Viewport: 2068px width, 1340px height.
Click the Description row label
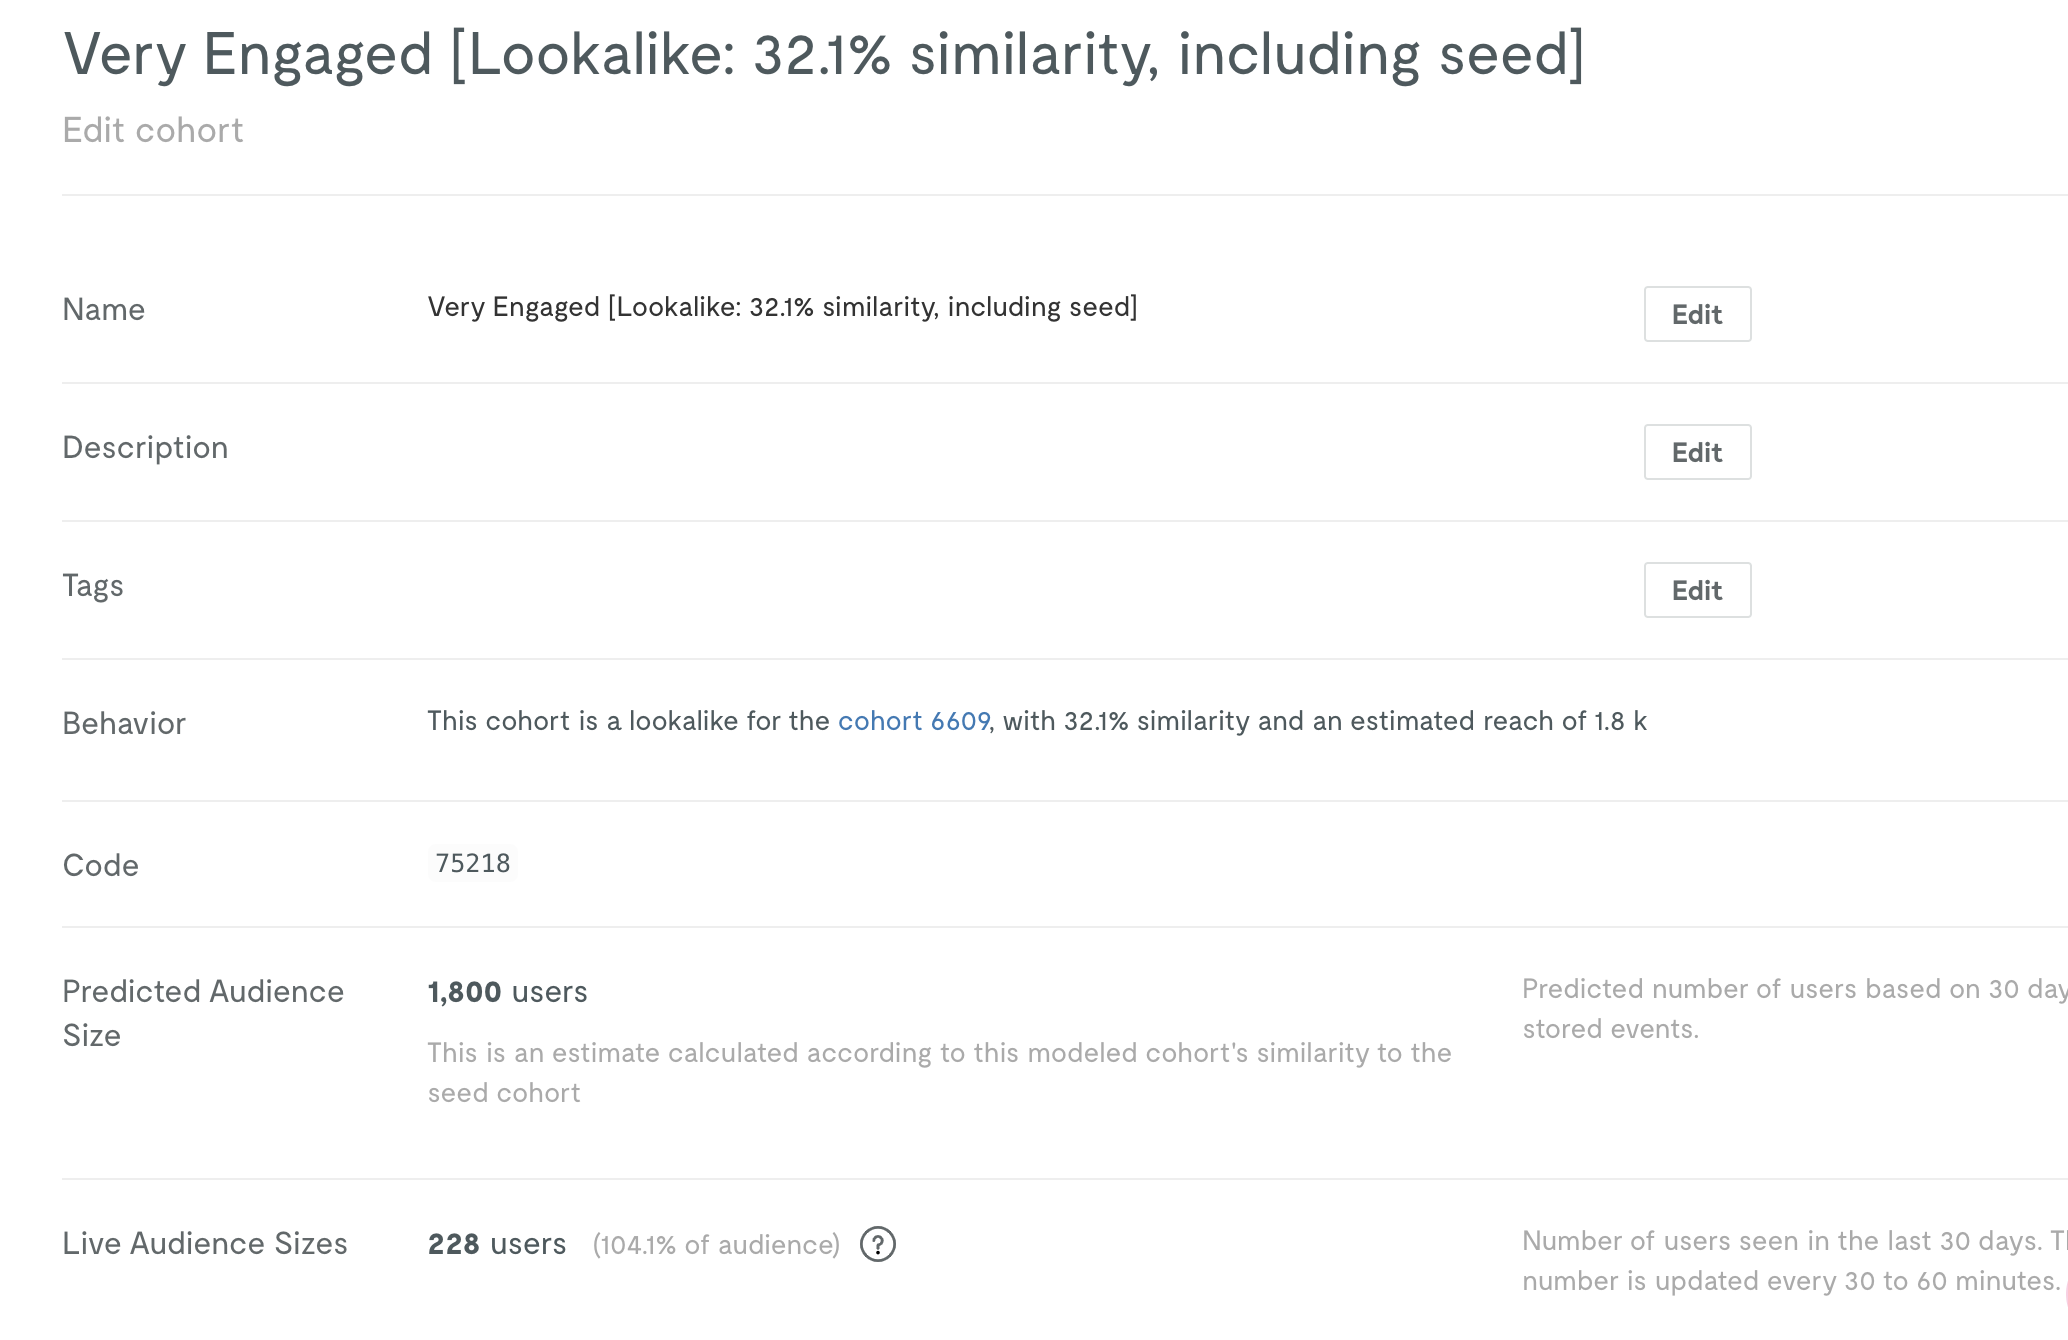[145, 447]
